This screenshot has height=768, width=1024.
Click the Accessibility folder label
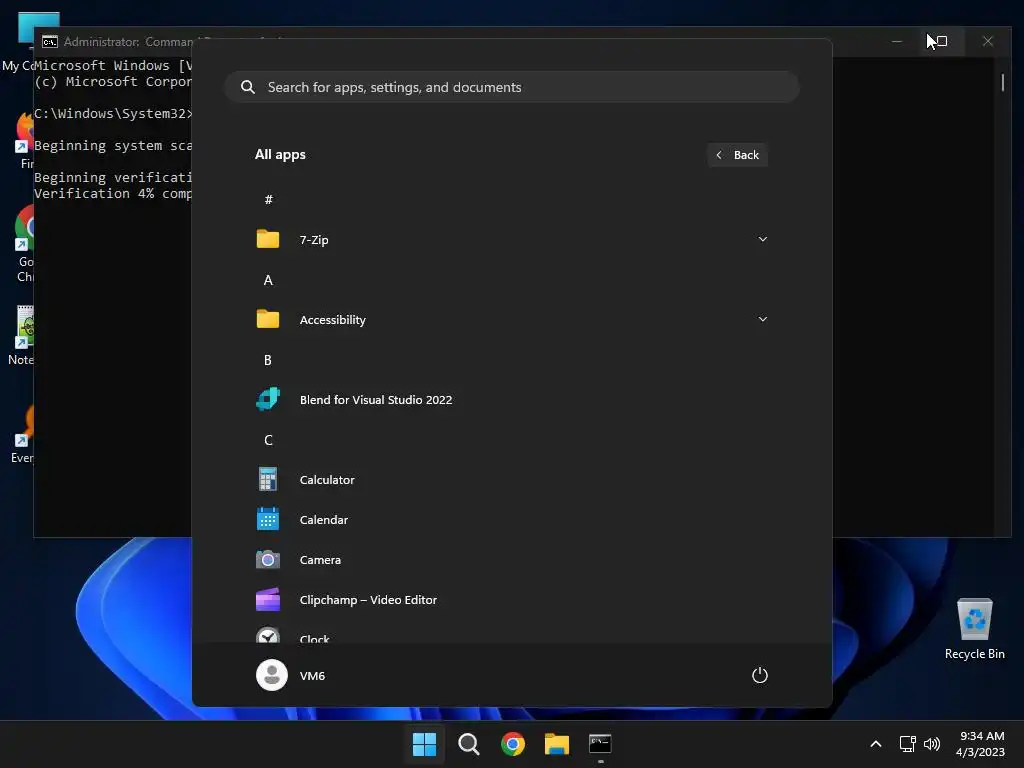332,320
